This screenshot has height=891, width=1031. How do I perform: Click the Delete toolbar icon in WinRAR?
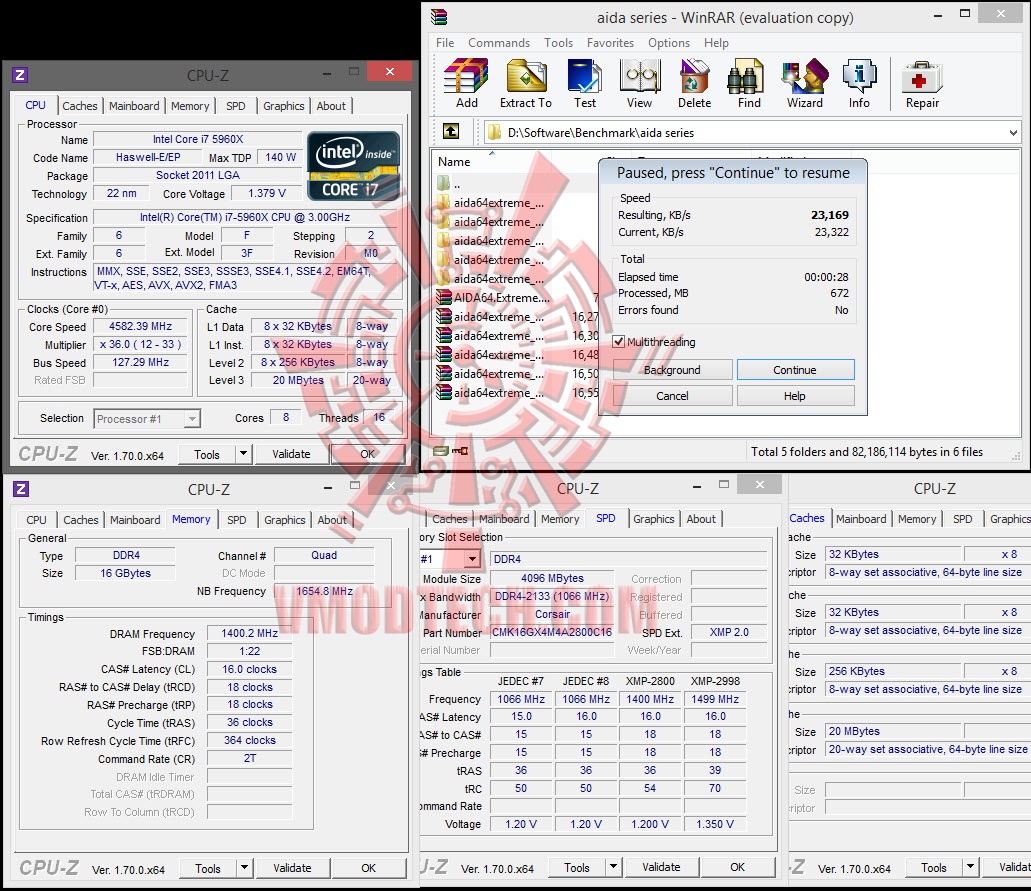coord(694,75)
